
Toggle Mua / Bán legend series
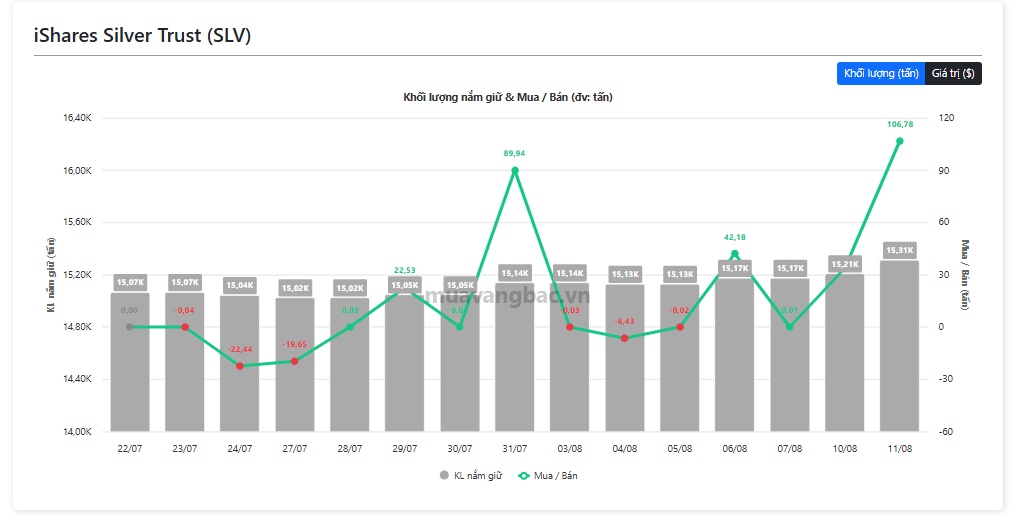click(548, 476)
